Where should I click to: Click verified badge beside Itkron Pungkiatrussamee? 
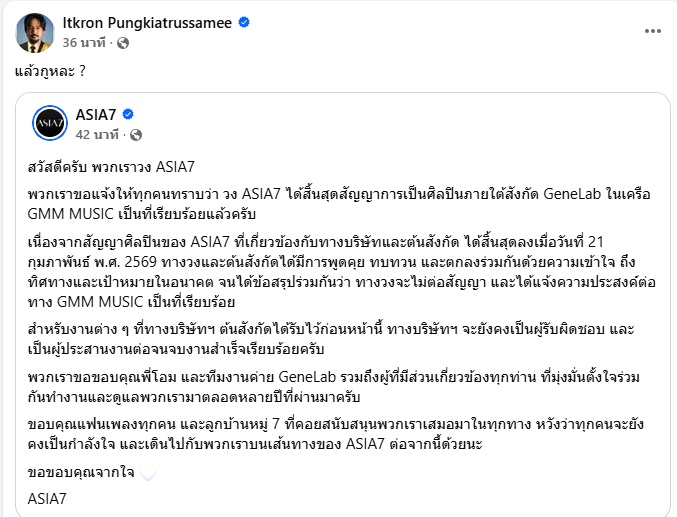pyautogui.click(x=272, y=22)
